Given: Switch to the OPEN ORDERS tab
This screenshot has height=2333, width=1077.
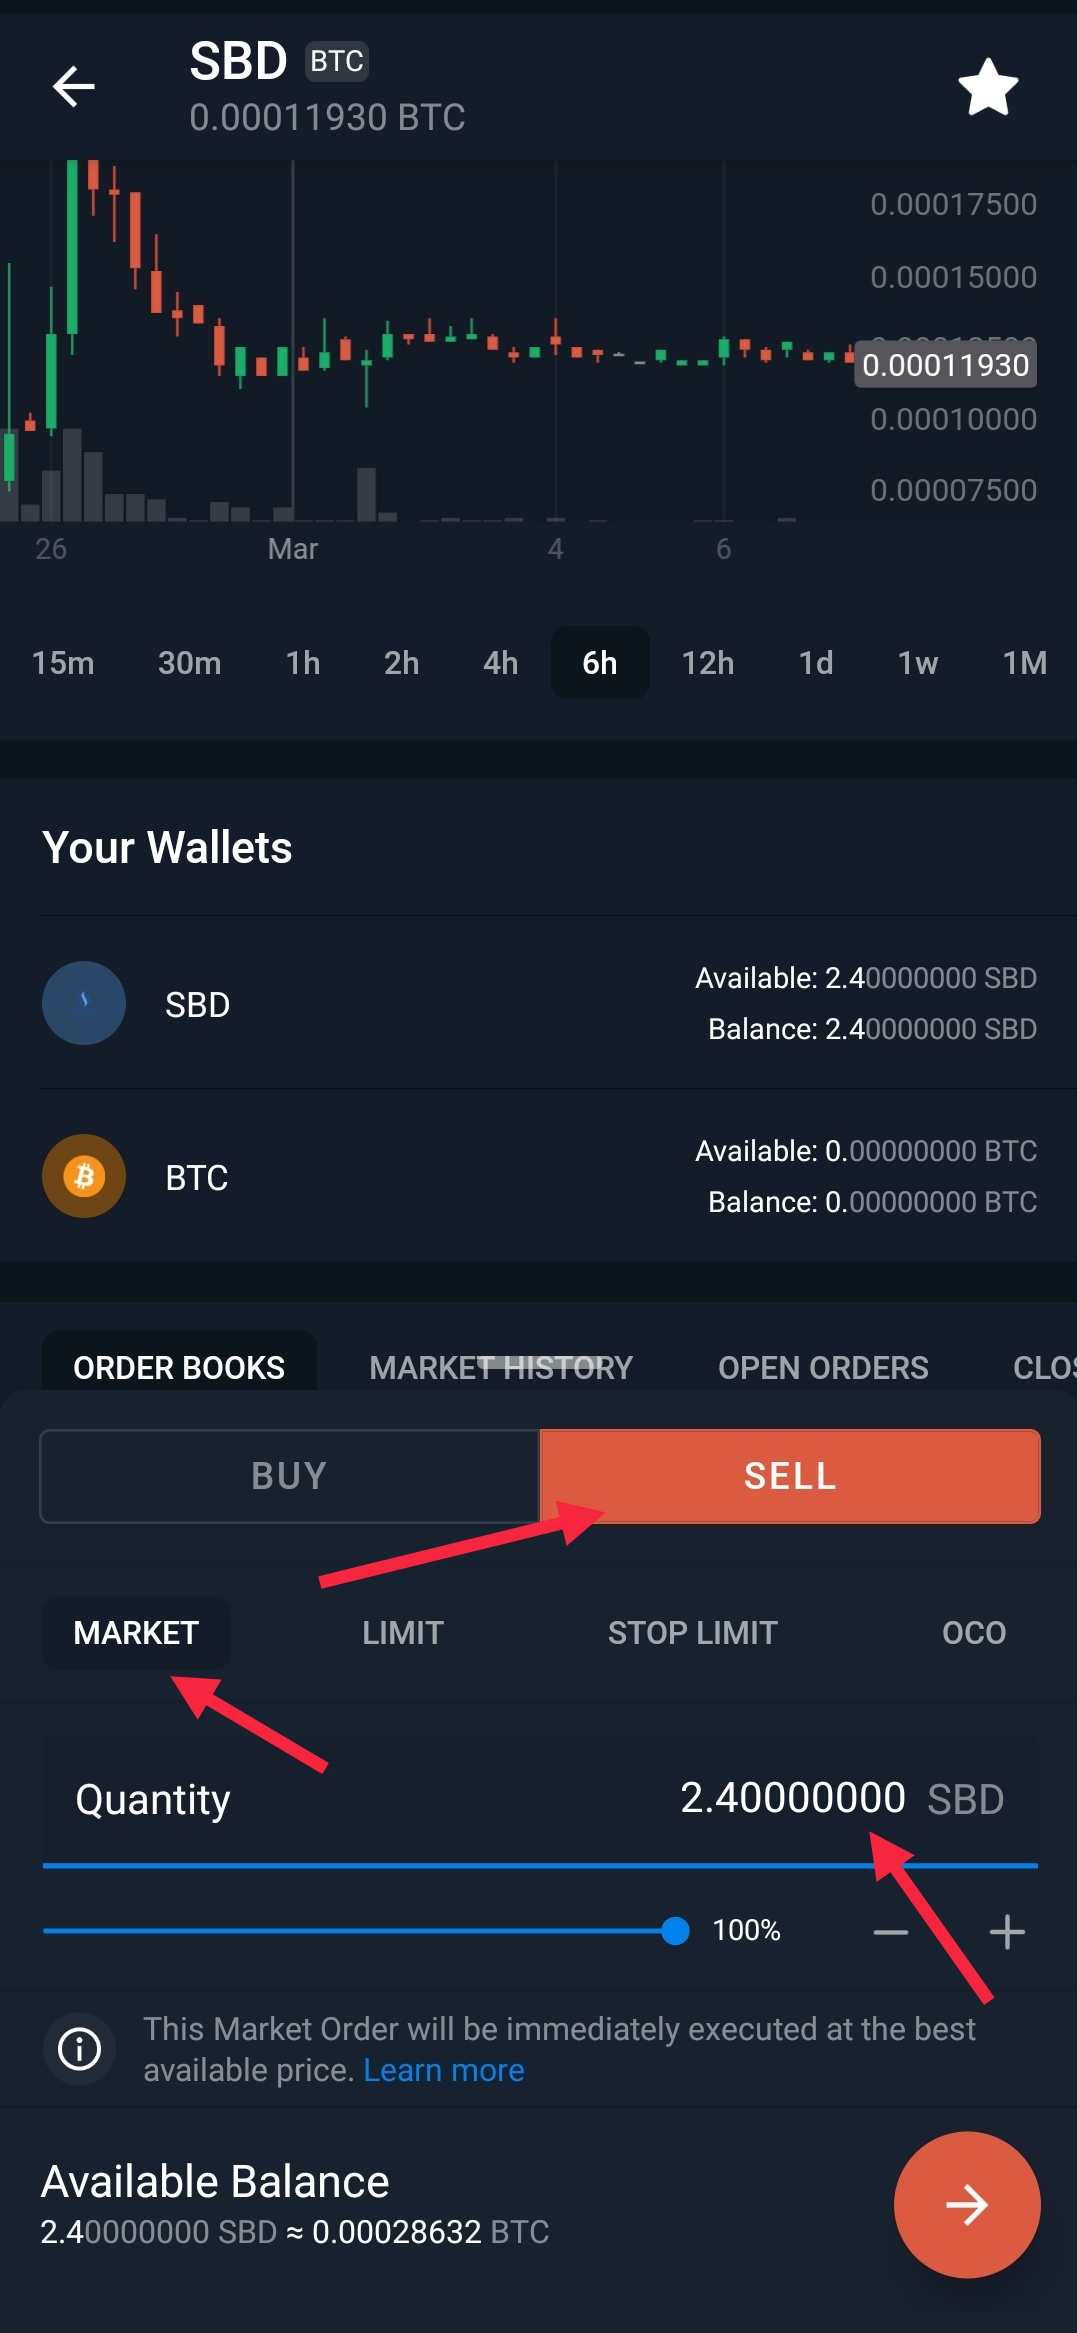Looking at the screenshot, I should [x=823, y=1367].
